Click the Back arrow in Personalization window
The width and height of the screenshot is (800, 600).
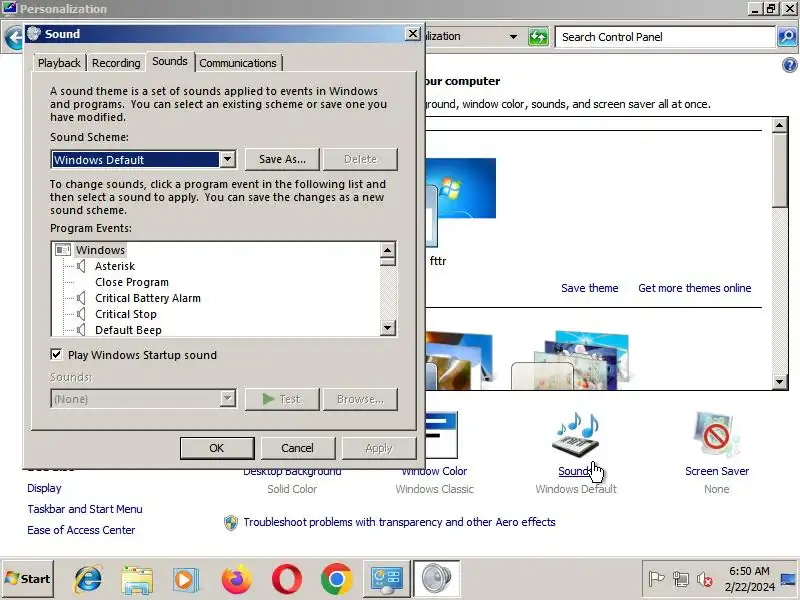13,37
